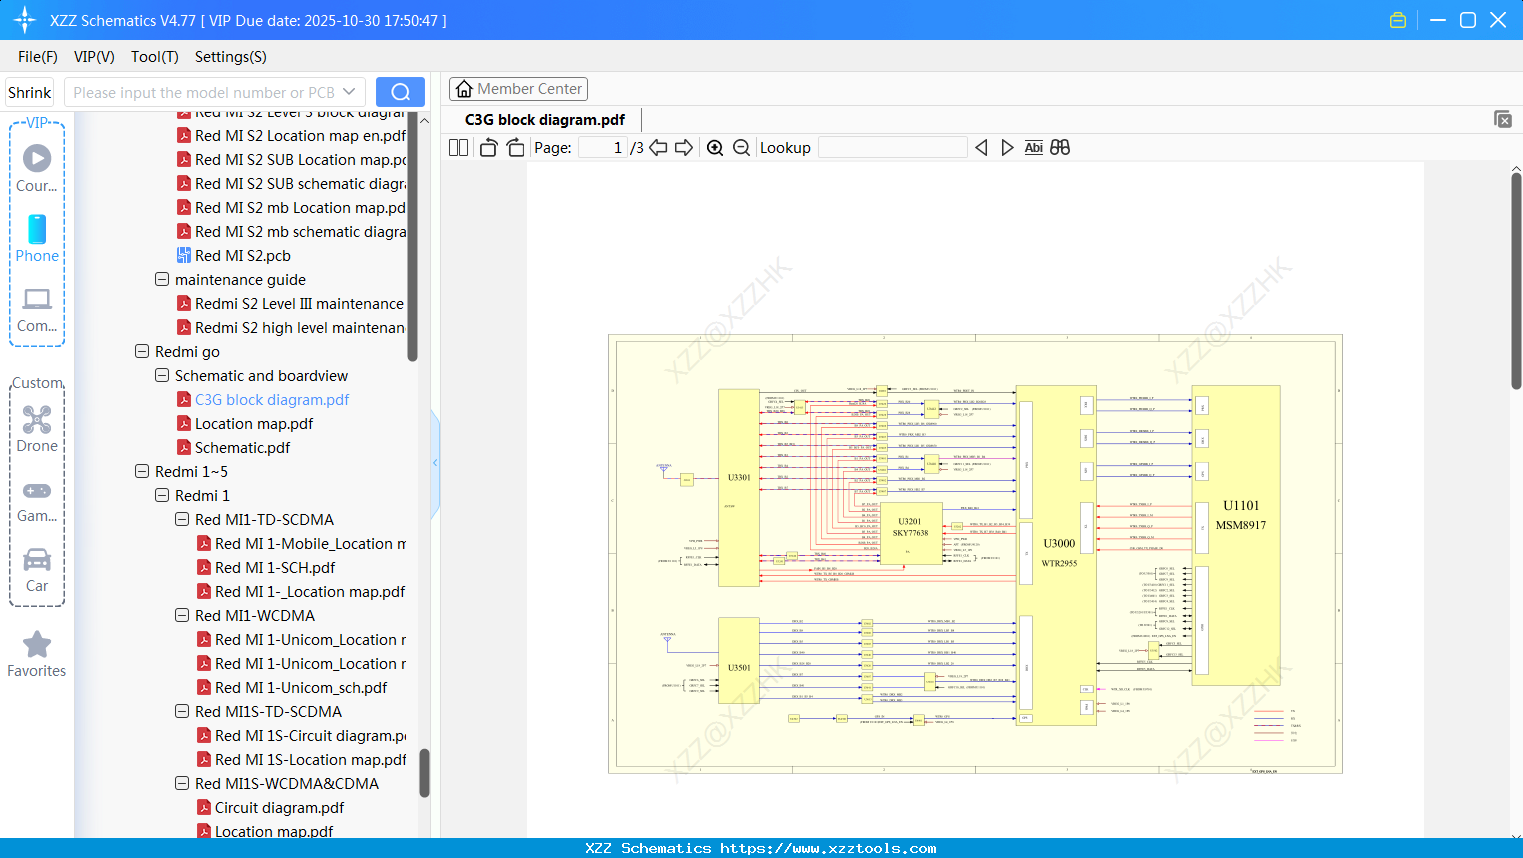This screenshot has width=1523, height=858.
Task: Open the Tool menu
Action: (154, 57)
